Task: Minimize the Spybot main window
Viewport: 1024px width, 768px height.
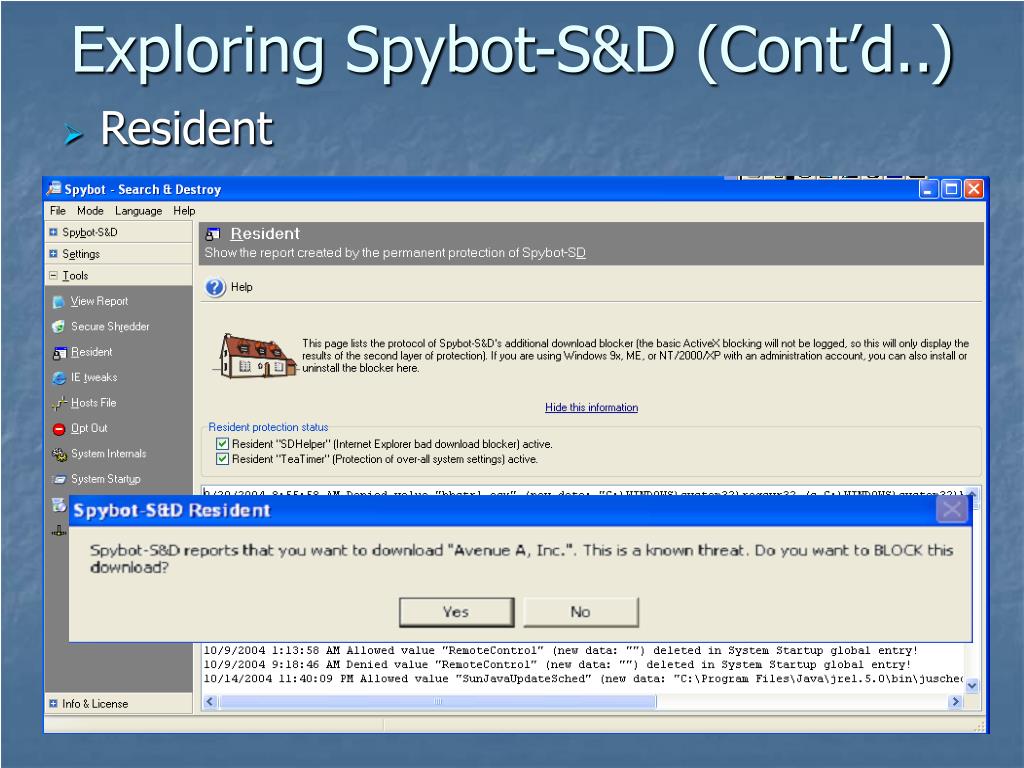Action: tap(929, 189)
